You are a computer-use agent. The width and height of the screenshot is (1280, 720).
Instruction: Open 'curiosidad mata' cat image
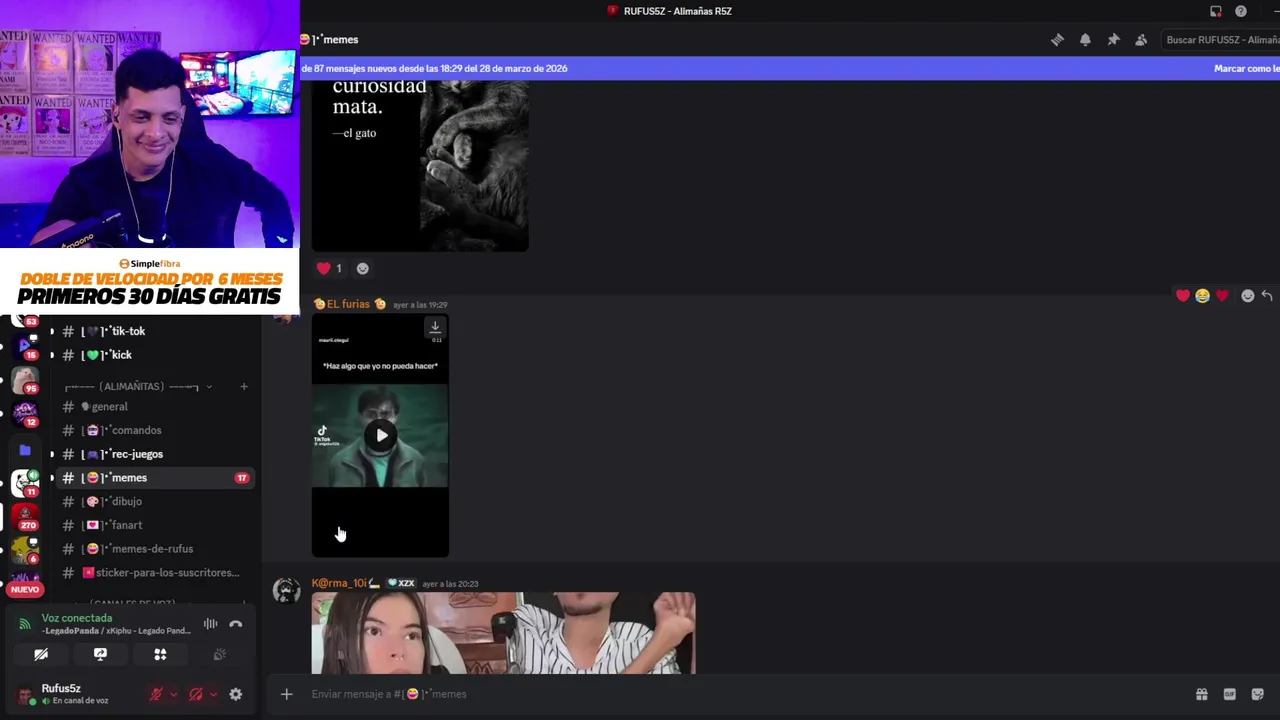(420, 165)
